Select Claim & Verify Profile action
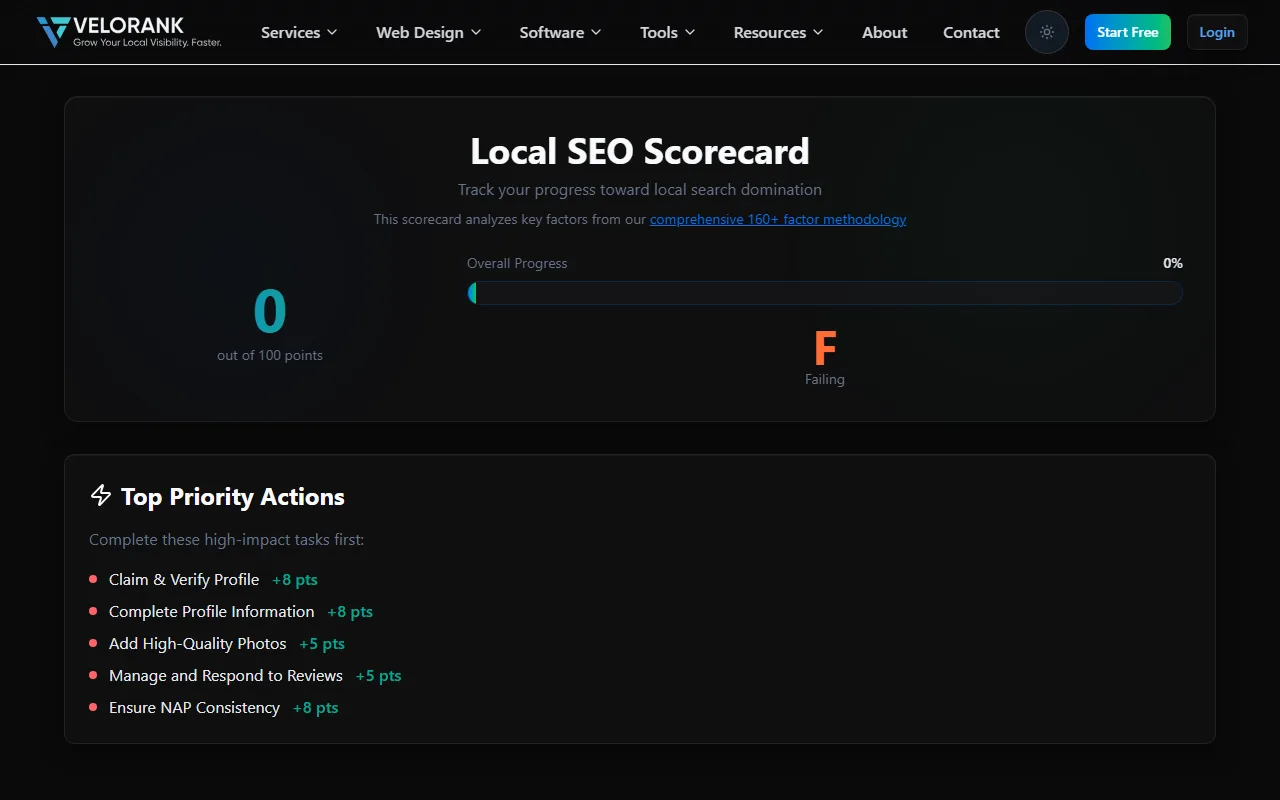 (x=184, y=580)
